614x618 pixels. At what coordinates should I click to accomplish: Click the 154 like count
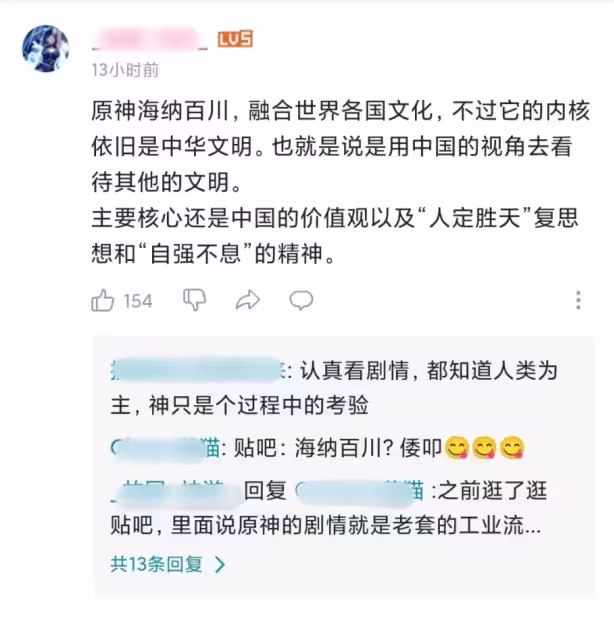click(138, 301)
